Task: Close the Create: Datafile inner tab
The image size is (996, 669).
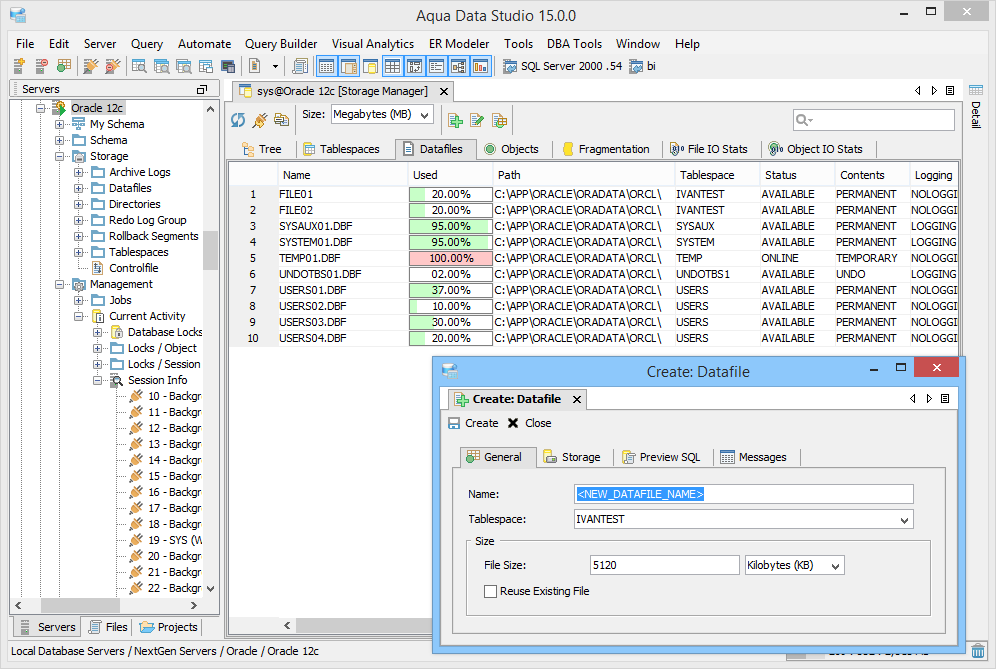Action: (x=577, y=399)
